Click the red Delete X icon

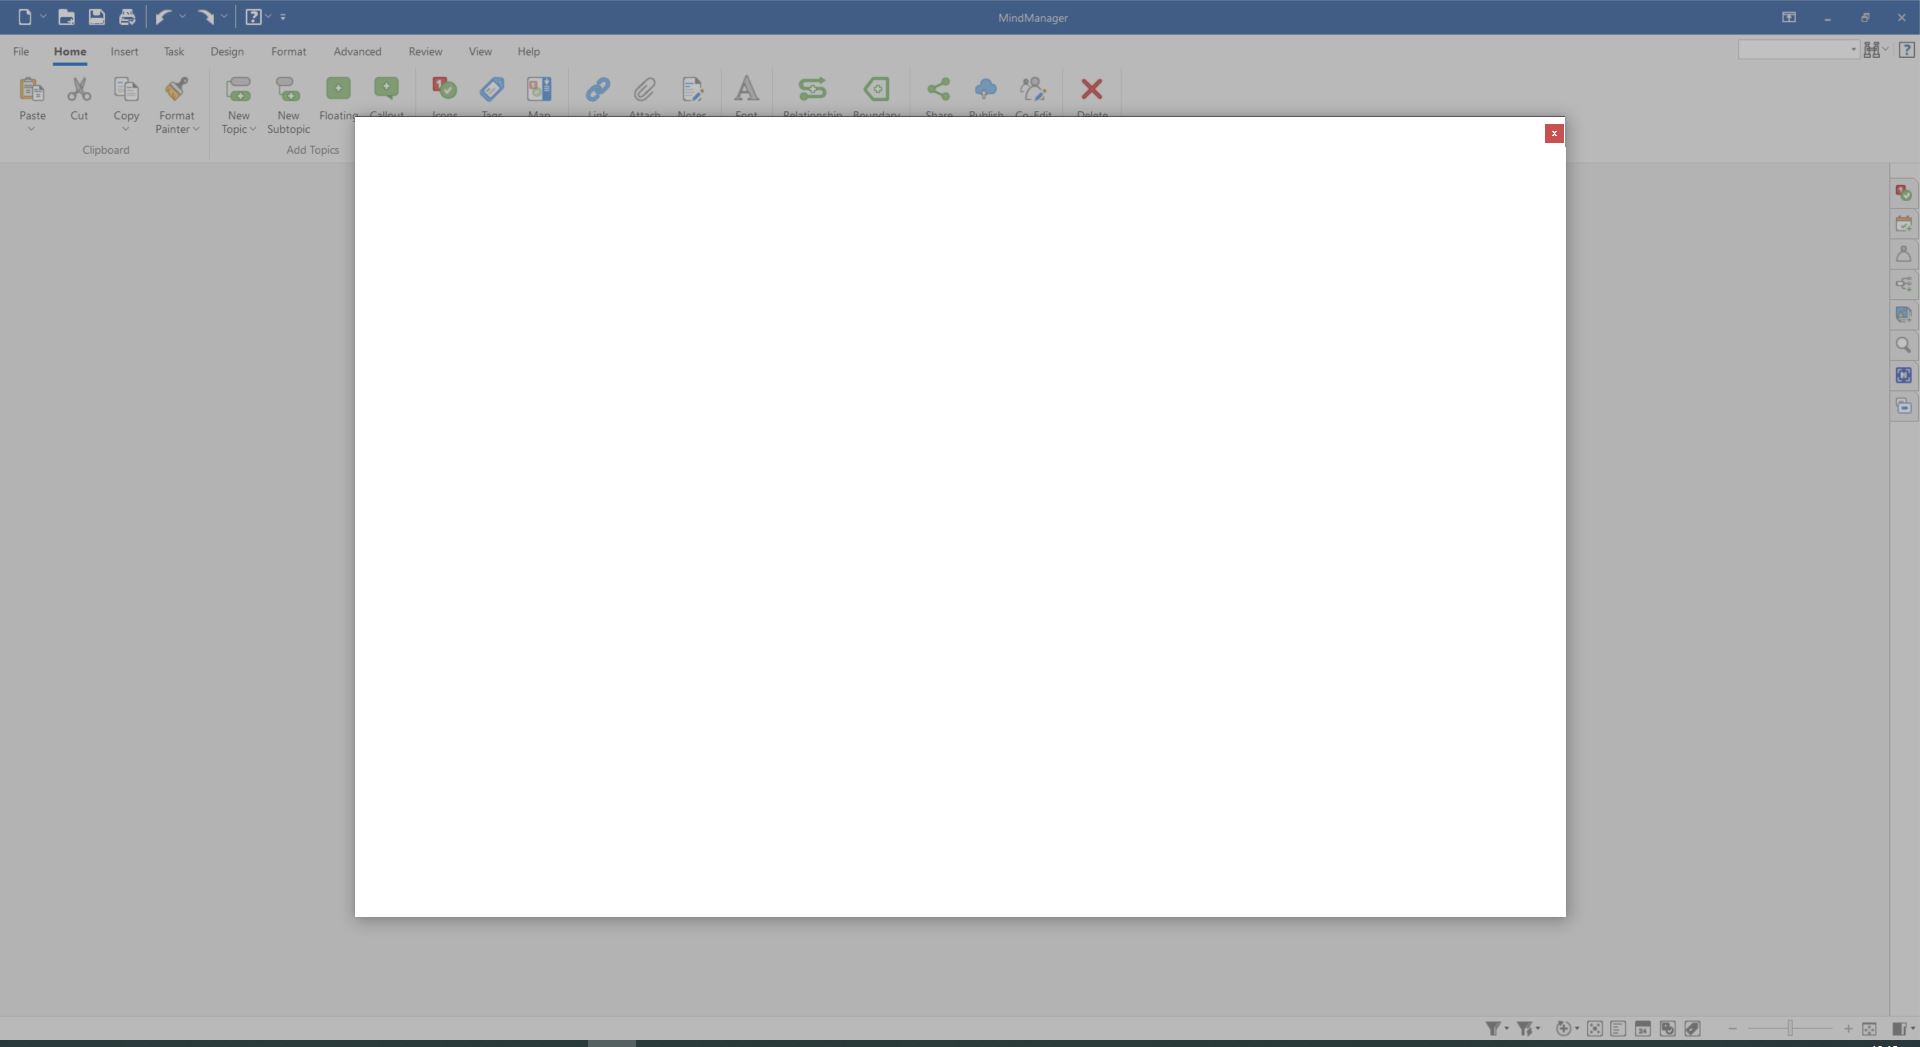pyautogui.click(x=1091, y=90)
